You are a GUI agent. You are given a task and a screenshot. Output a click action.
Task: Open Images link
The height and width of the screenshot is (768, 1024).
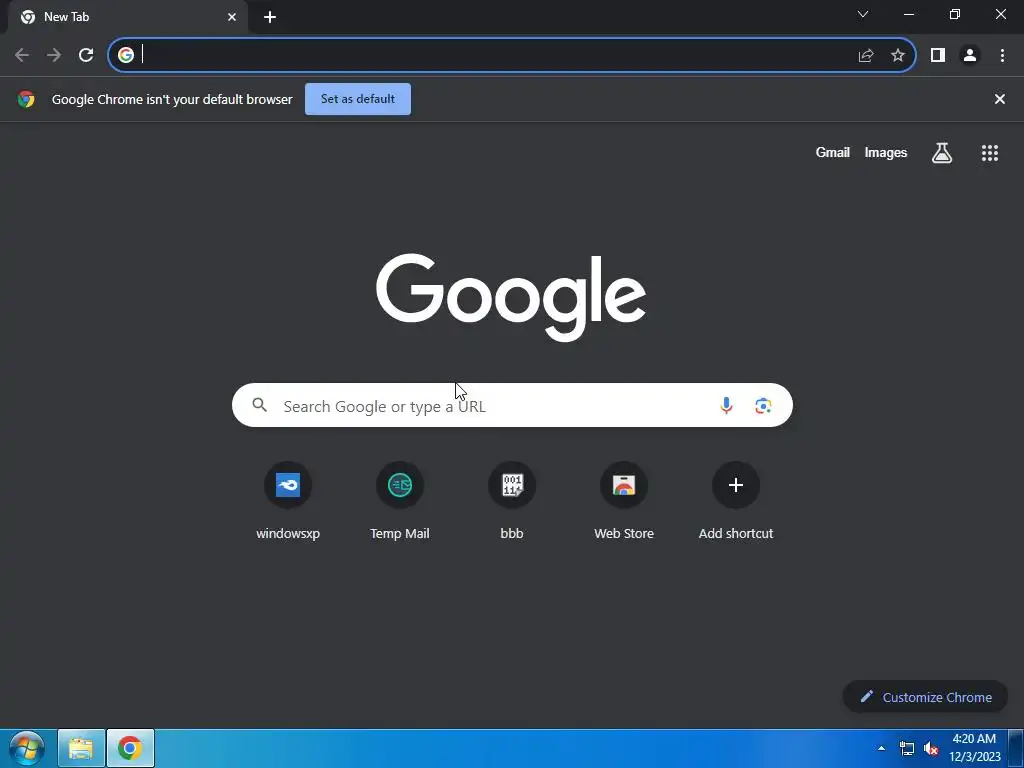tap(886, 153)
